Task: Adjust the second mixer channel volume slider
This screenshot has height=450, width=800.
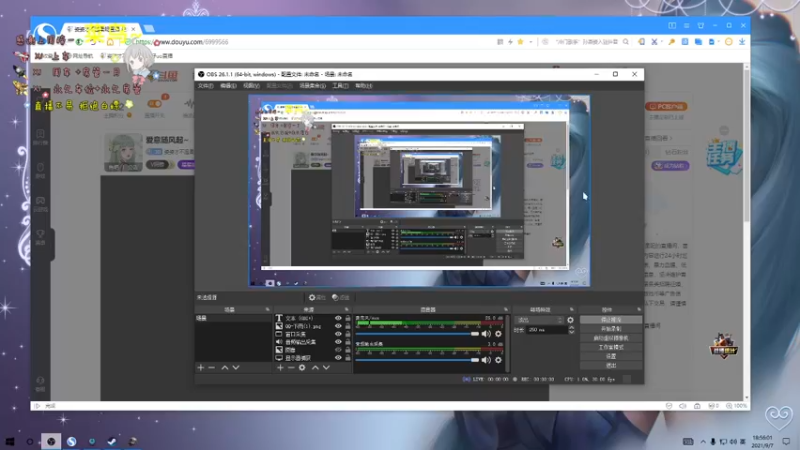Action: click(417, 360)
